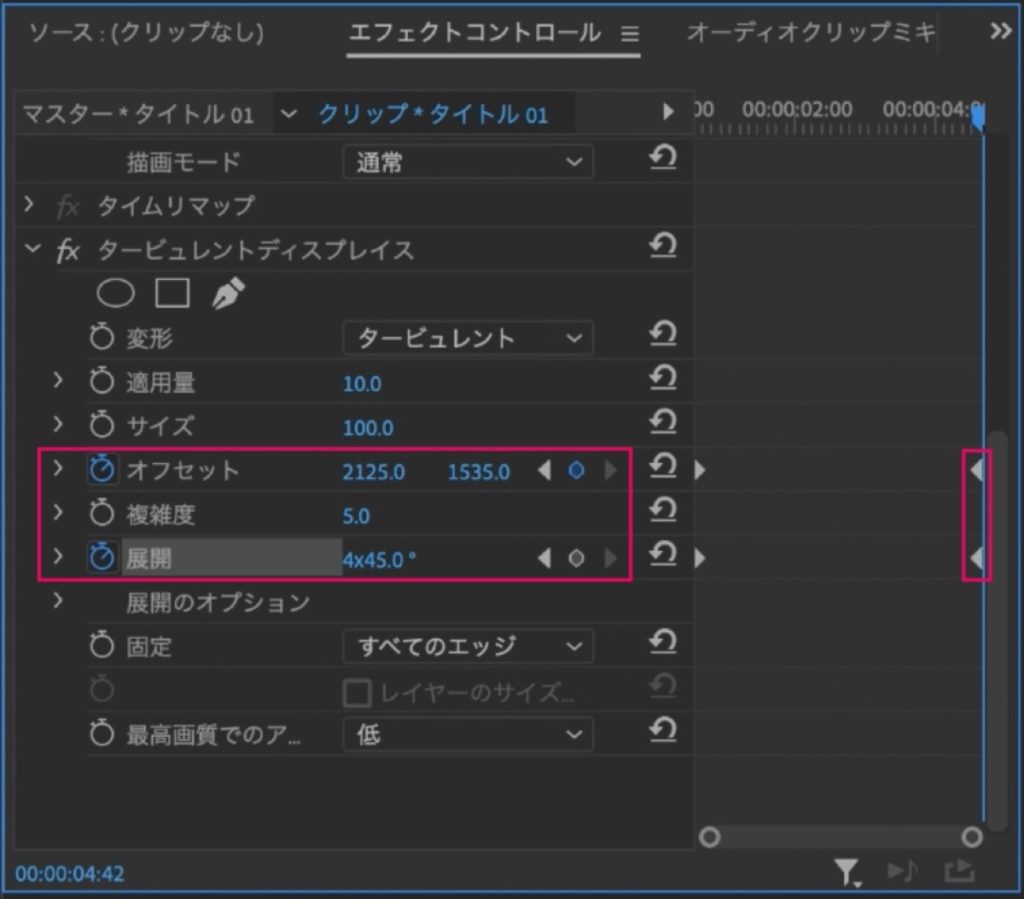Image resolution: width=1024 pixels, height=899 pixels.
Task: Click the サイズ value 100.0
Action: click(x=368, y=428)
